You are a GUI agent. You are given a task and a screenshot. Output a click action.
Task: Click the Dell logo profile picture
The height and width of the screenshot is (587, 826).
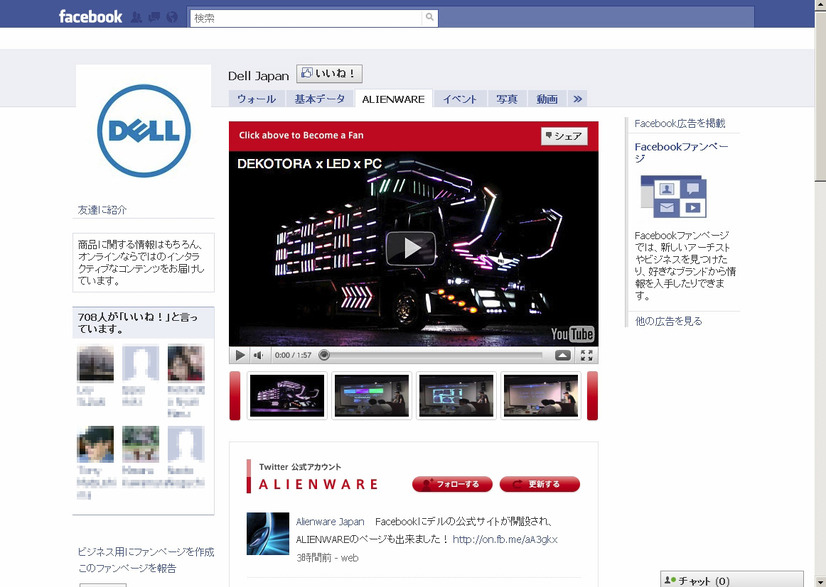coord(144,131)
